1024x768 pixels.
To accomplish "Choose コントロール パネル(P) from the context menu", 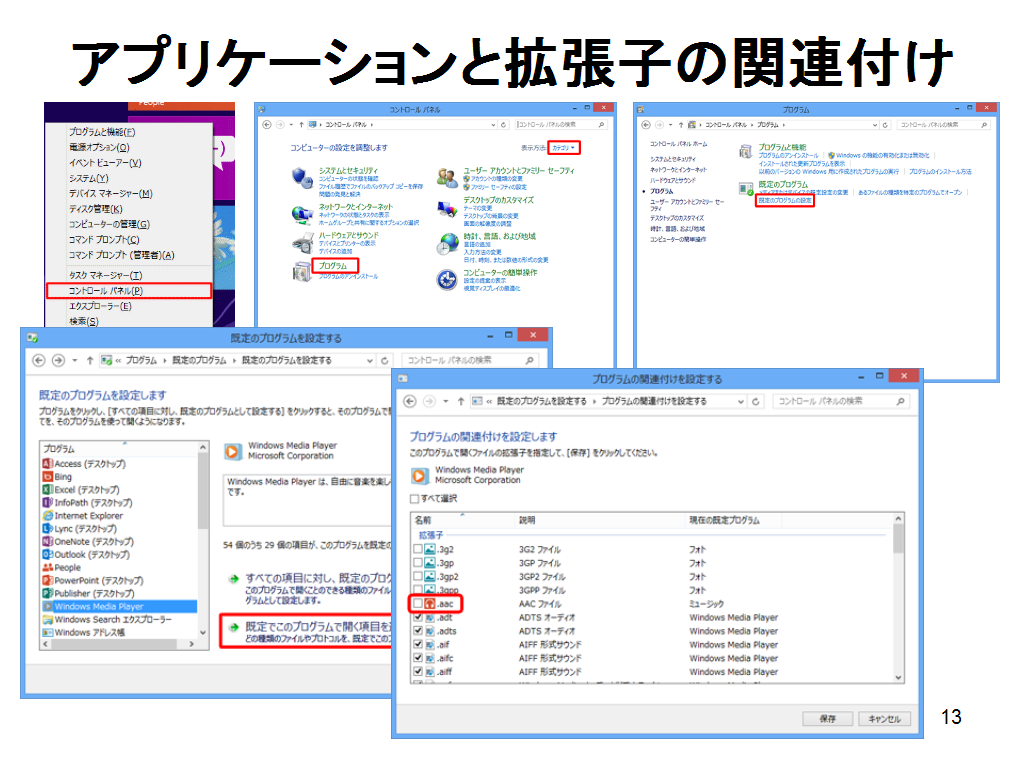I will (104, 291).
